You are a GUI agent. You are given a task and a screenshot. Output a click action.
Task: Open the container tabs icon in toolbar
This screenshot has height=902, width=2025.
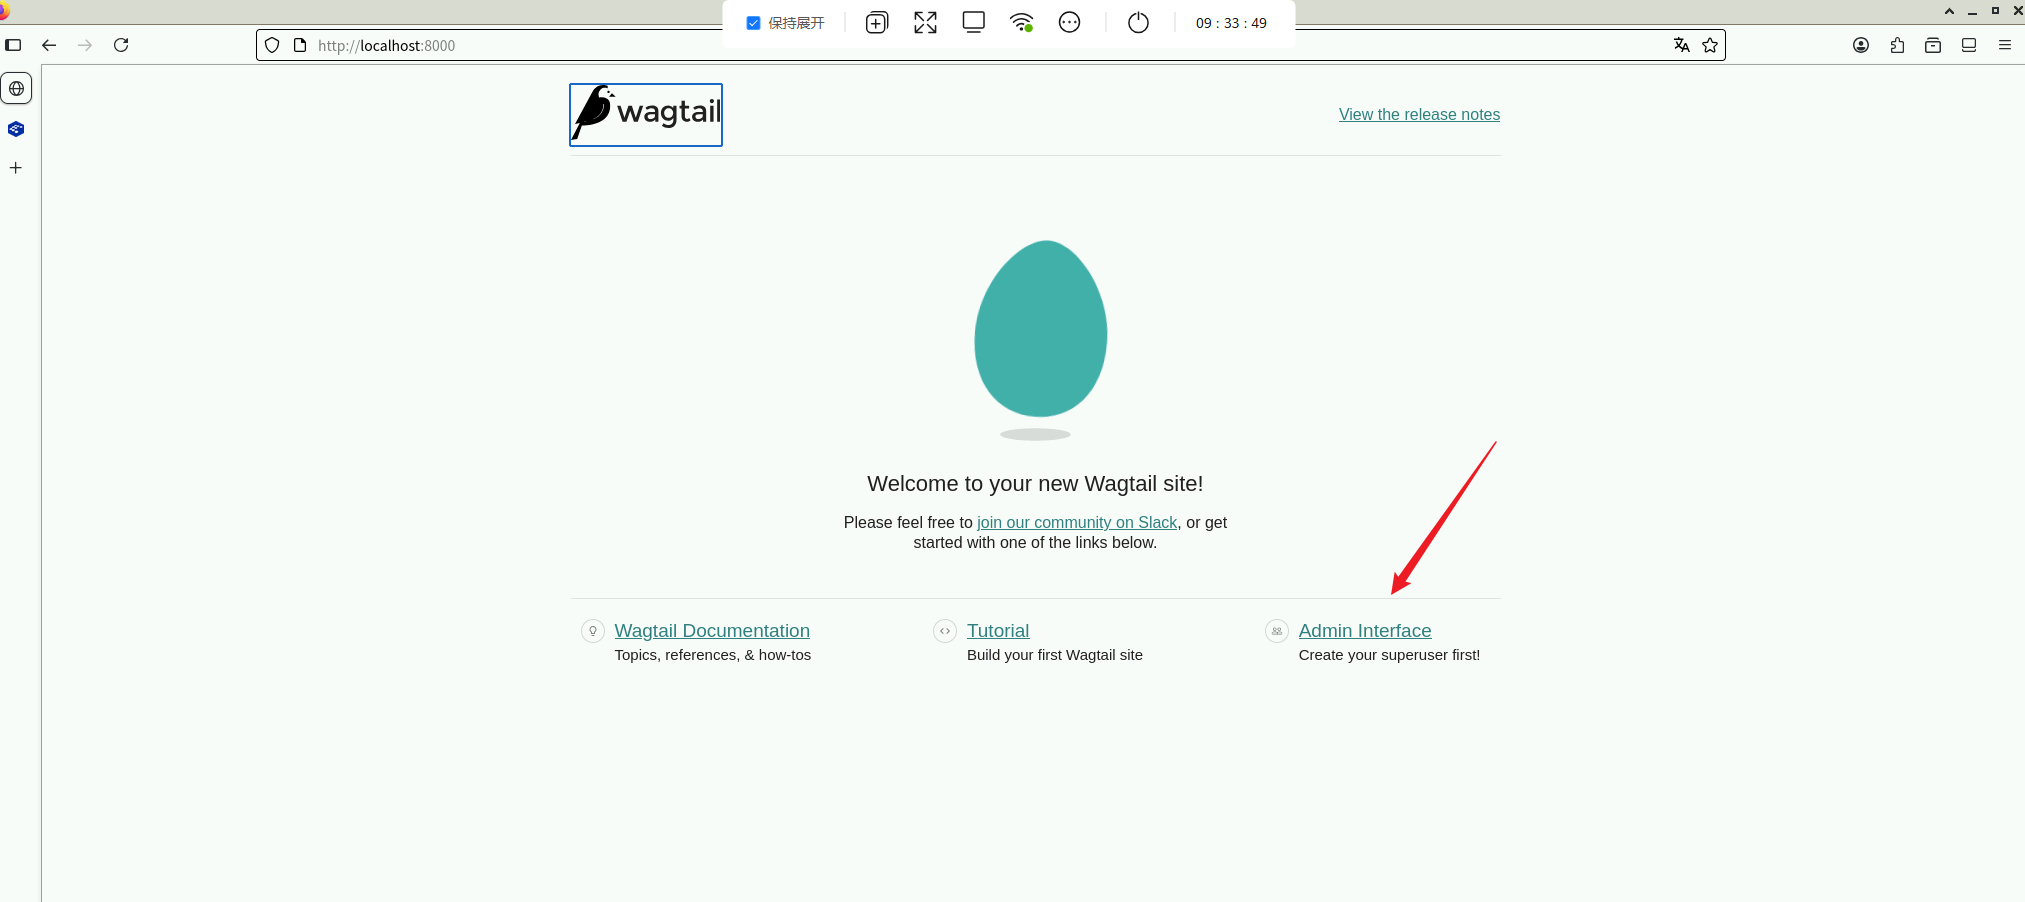(x=1933, y=45)
